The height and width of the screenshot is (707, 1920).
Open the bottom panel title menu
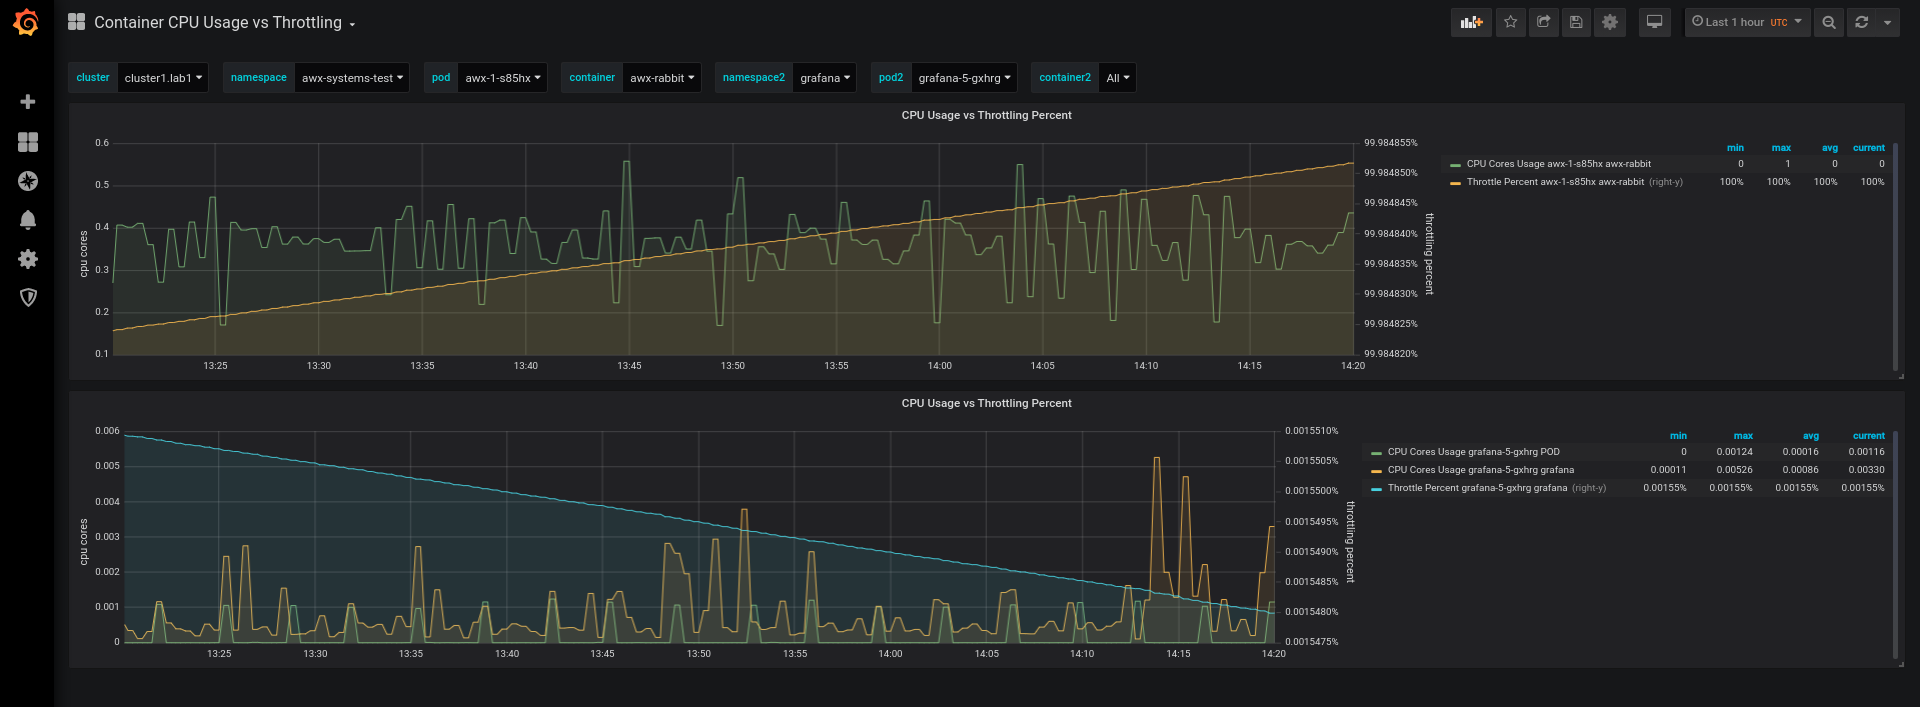(x=986, y=403)
